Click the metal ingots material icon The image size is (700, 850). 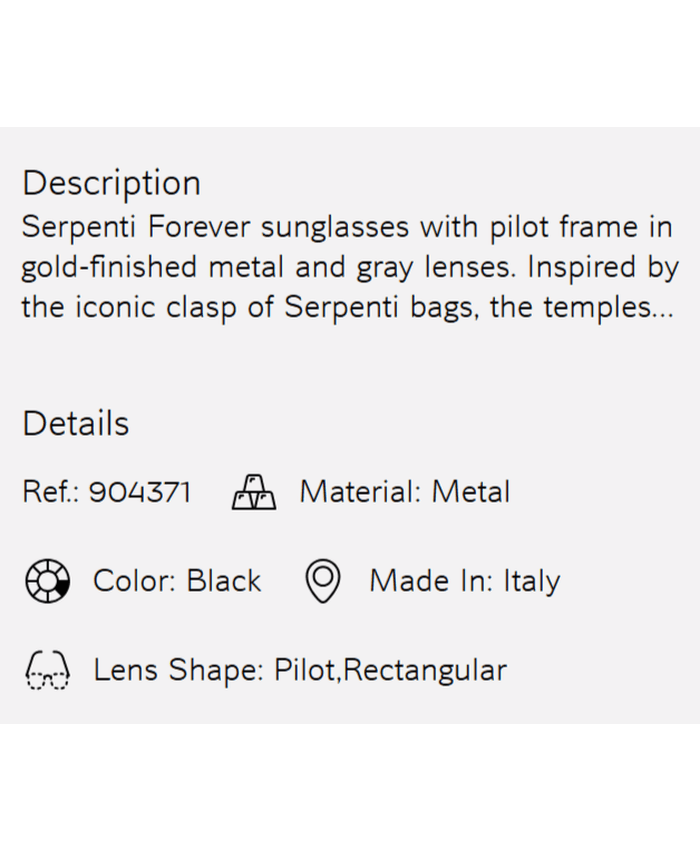(254, 492)
